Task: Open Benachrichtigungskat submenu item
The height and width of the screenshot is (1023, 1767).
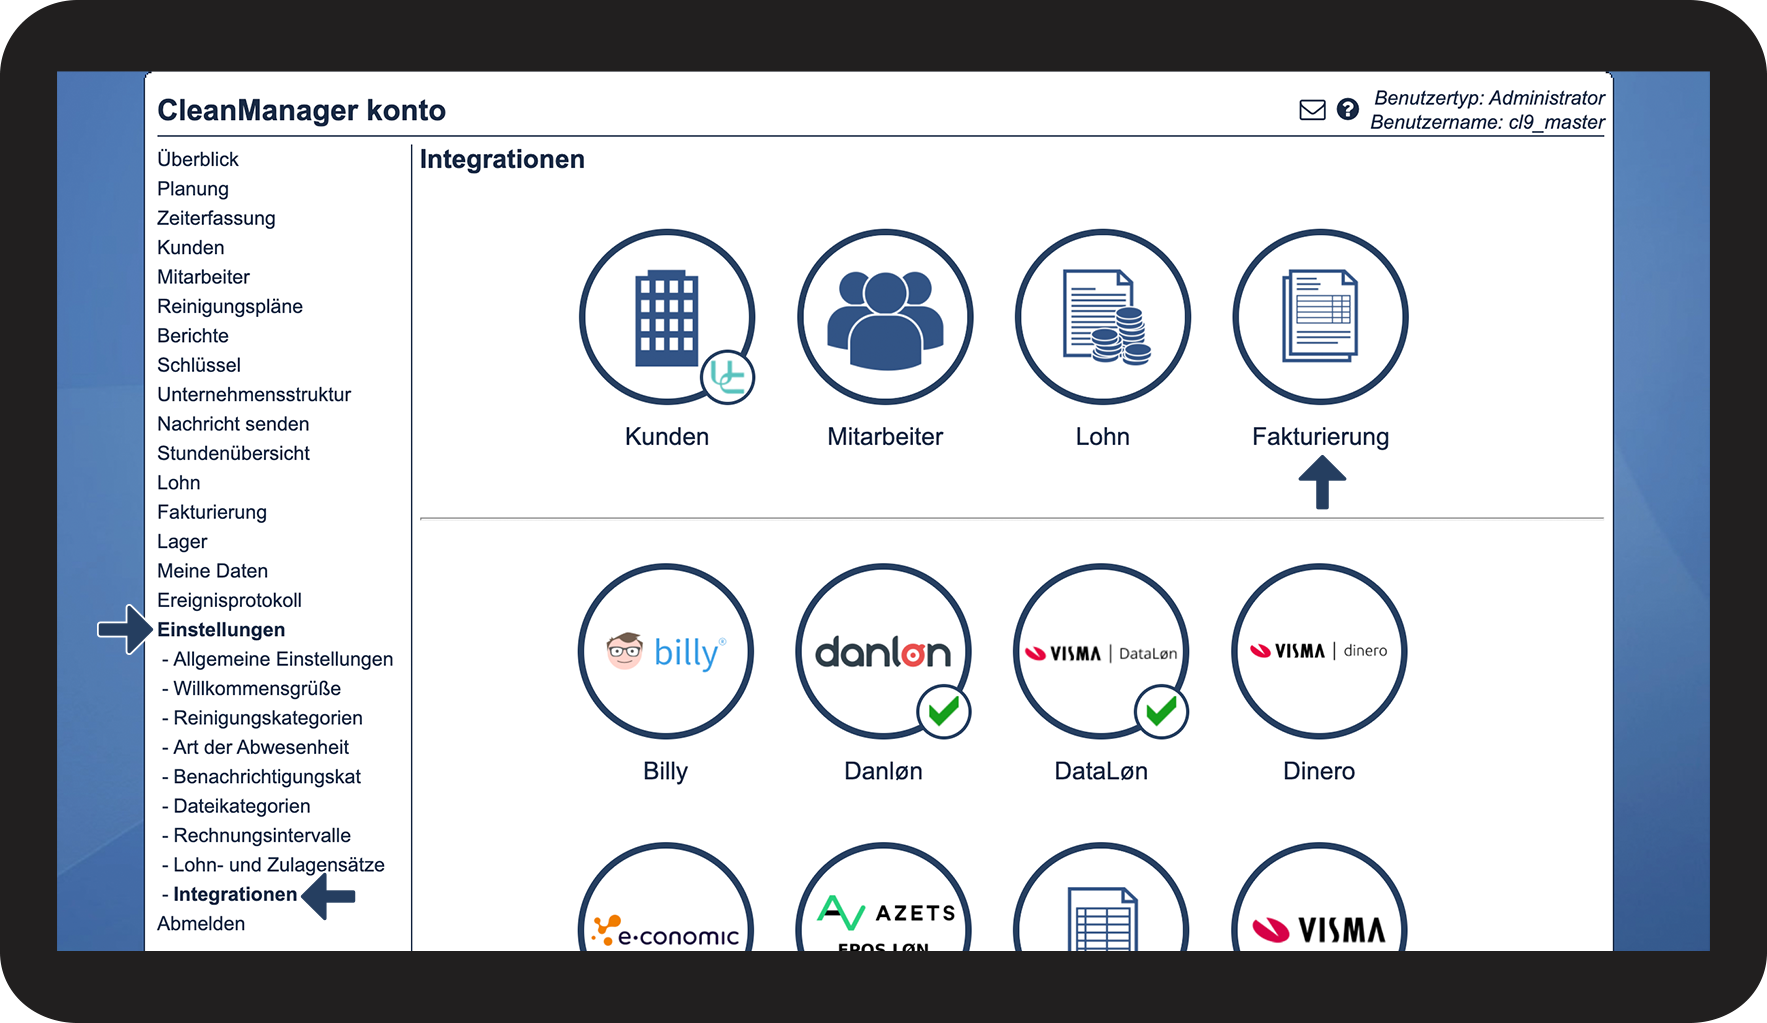Action: (x=267, y=777)
